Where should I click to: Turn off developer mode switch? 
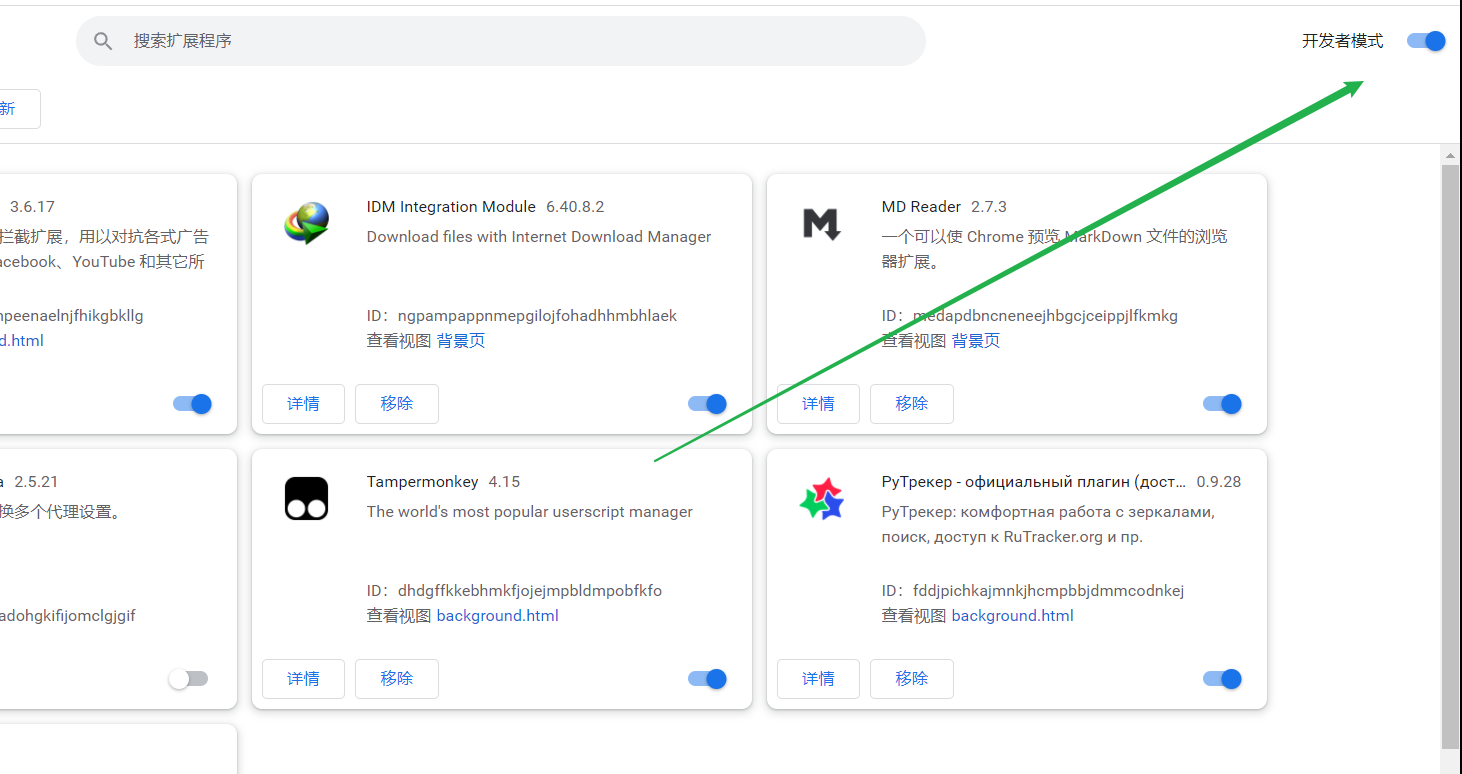tap(1425, 41)
